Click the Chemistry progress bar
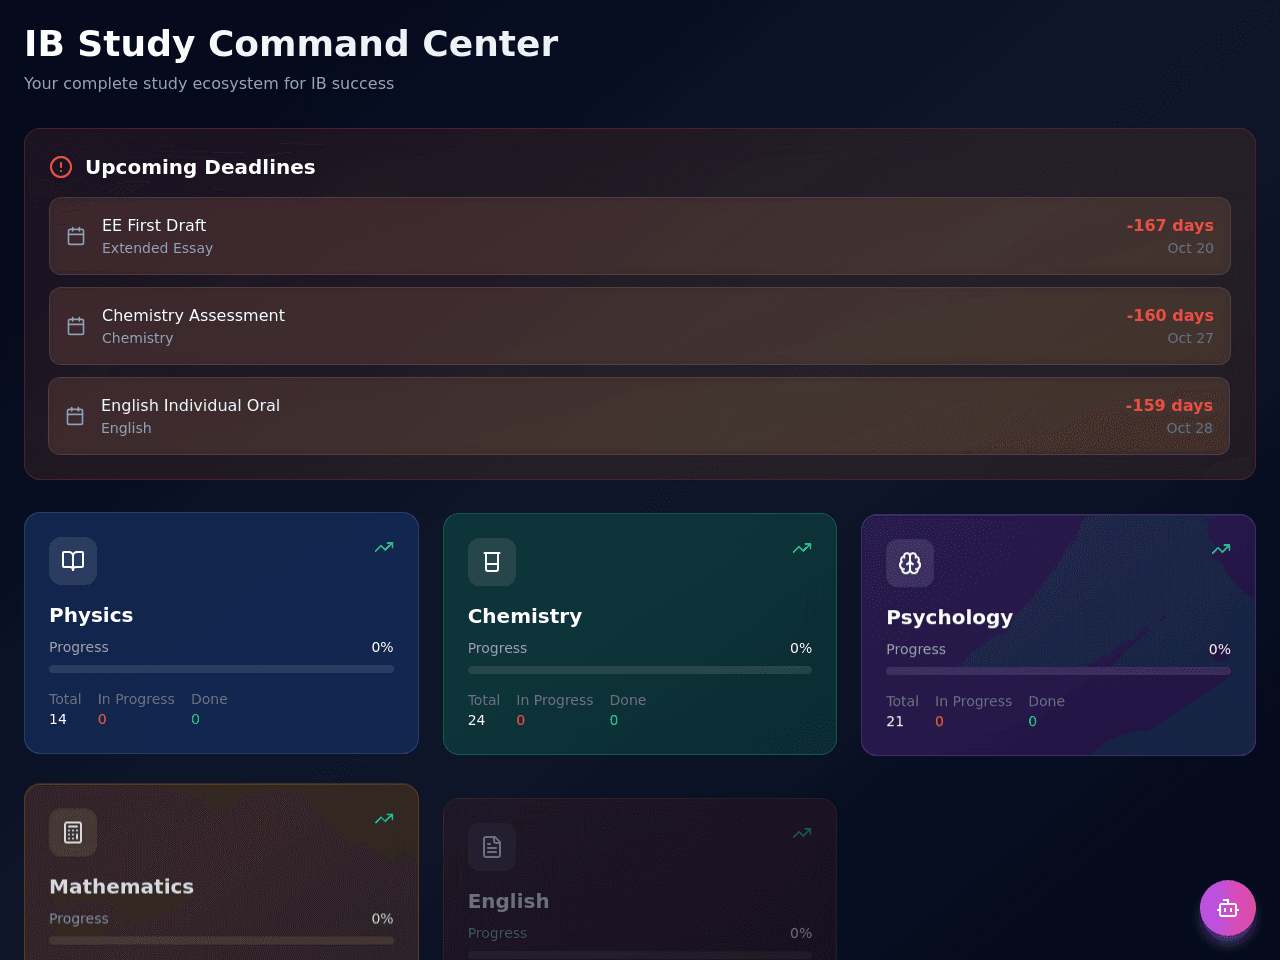This screenshot has width=1280, height=960. 640,670
